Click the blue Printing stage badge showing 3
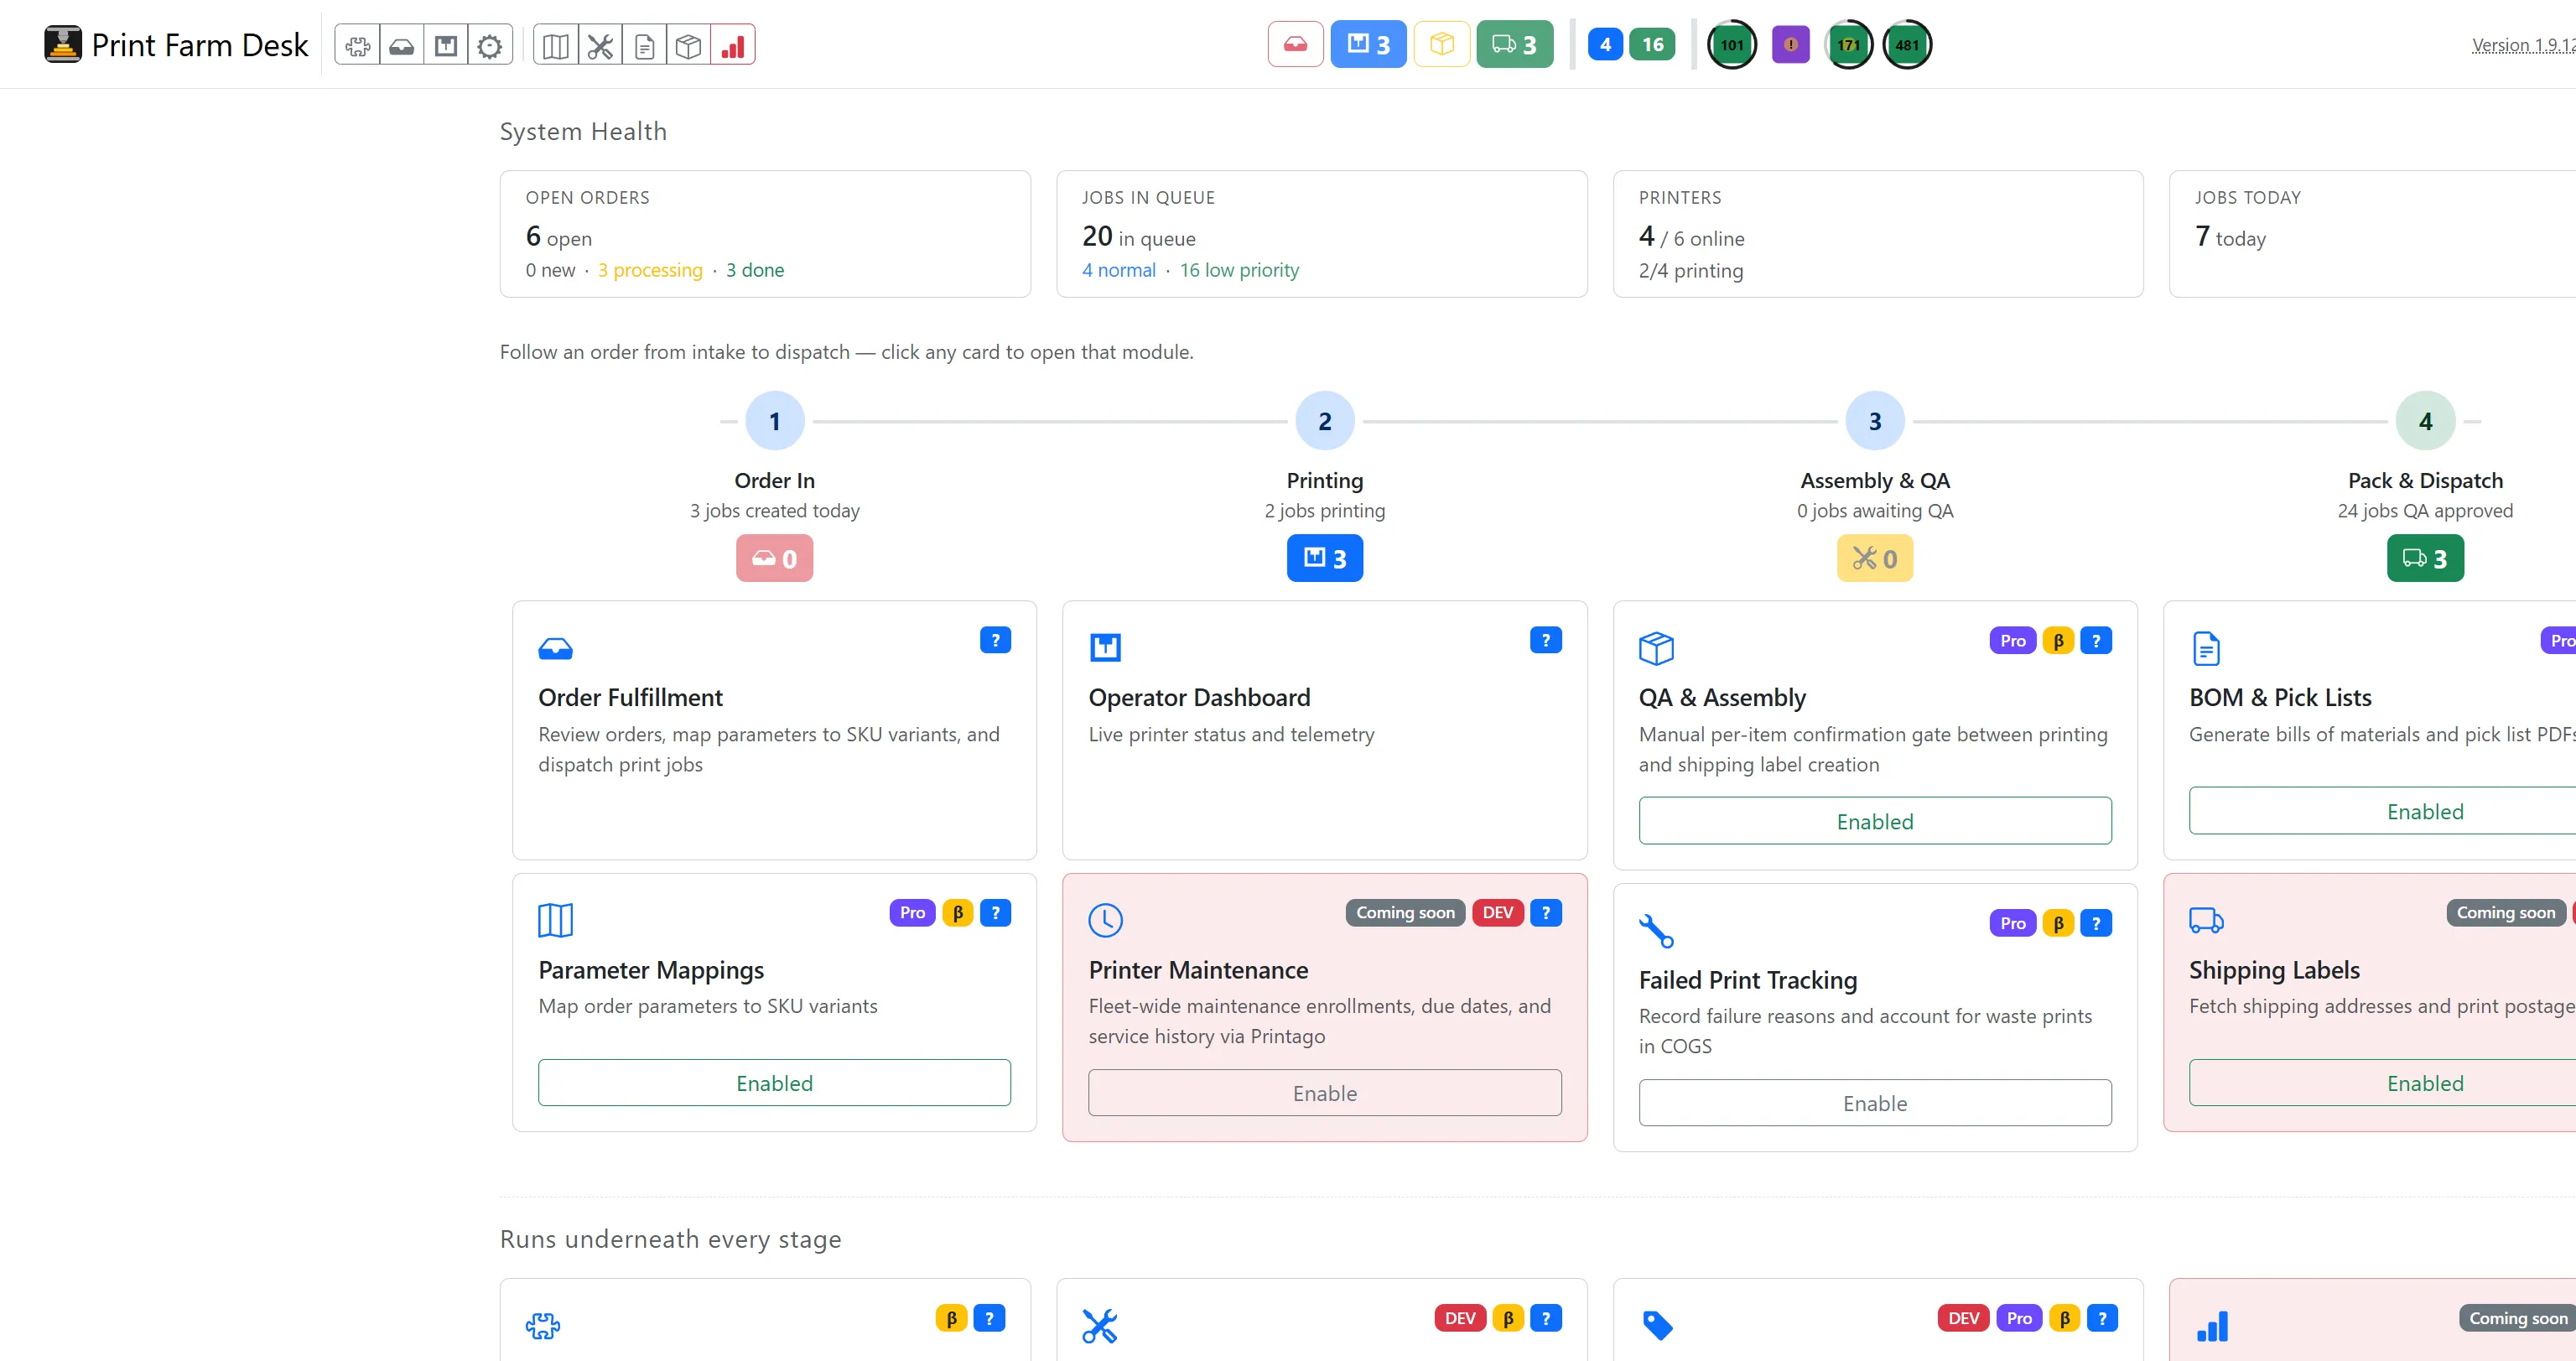The image size is (2576, 1361). coord(1324,558)
